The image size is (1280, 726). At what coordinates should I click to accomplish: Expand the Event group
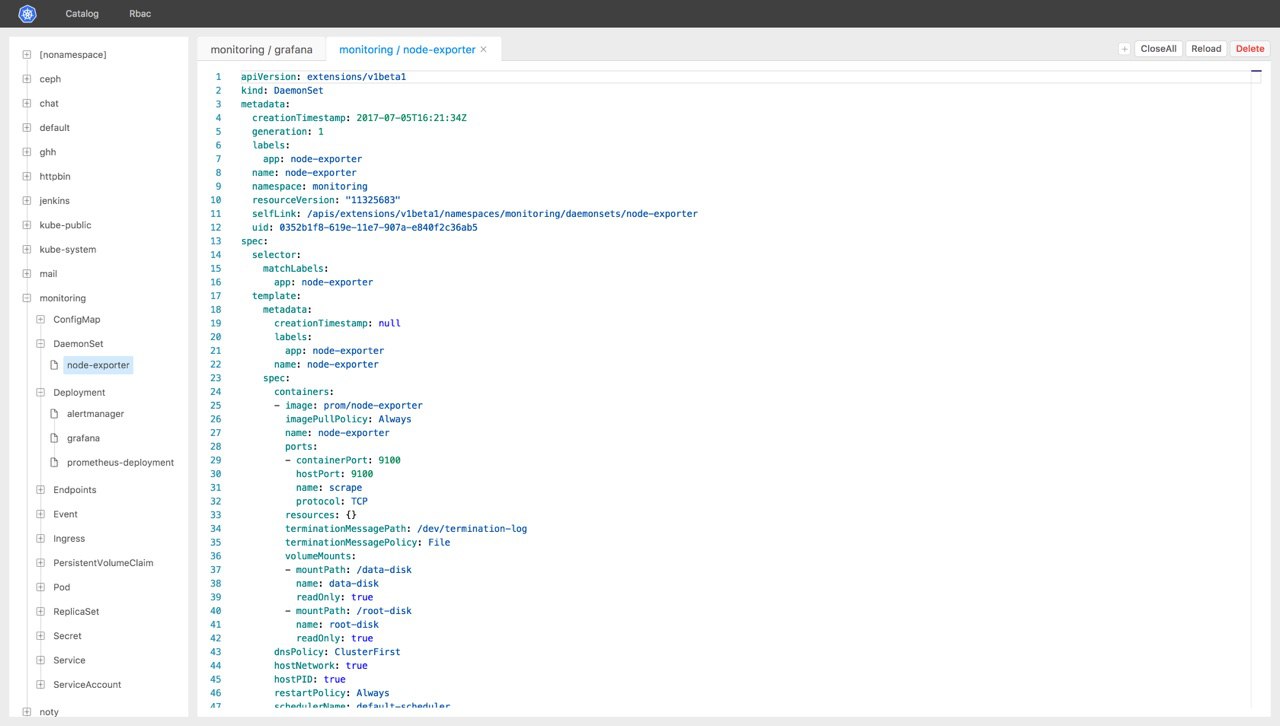tap(41, 514)
